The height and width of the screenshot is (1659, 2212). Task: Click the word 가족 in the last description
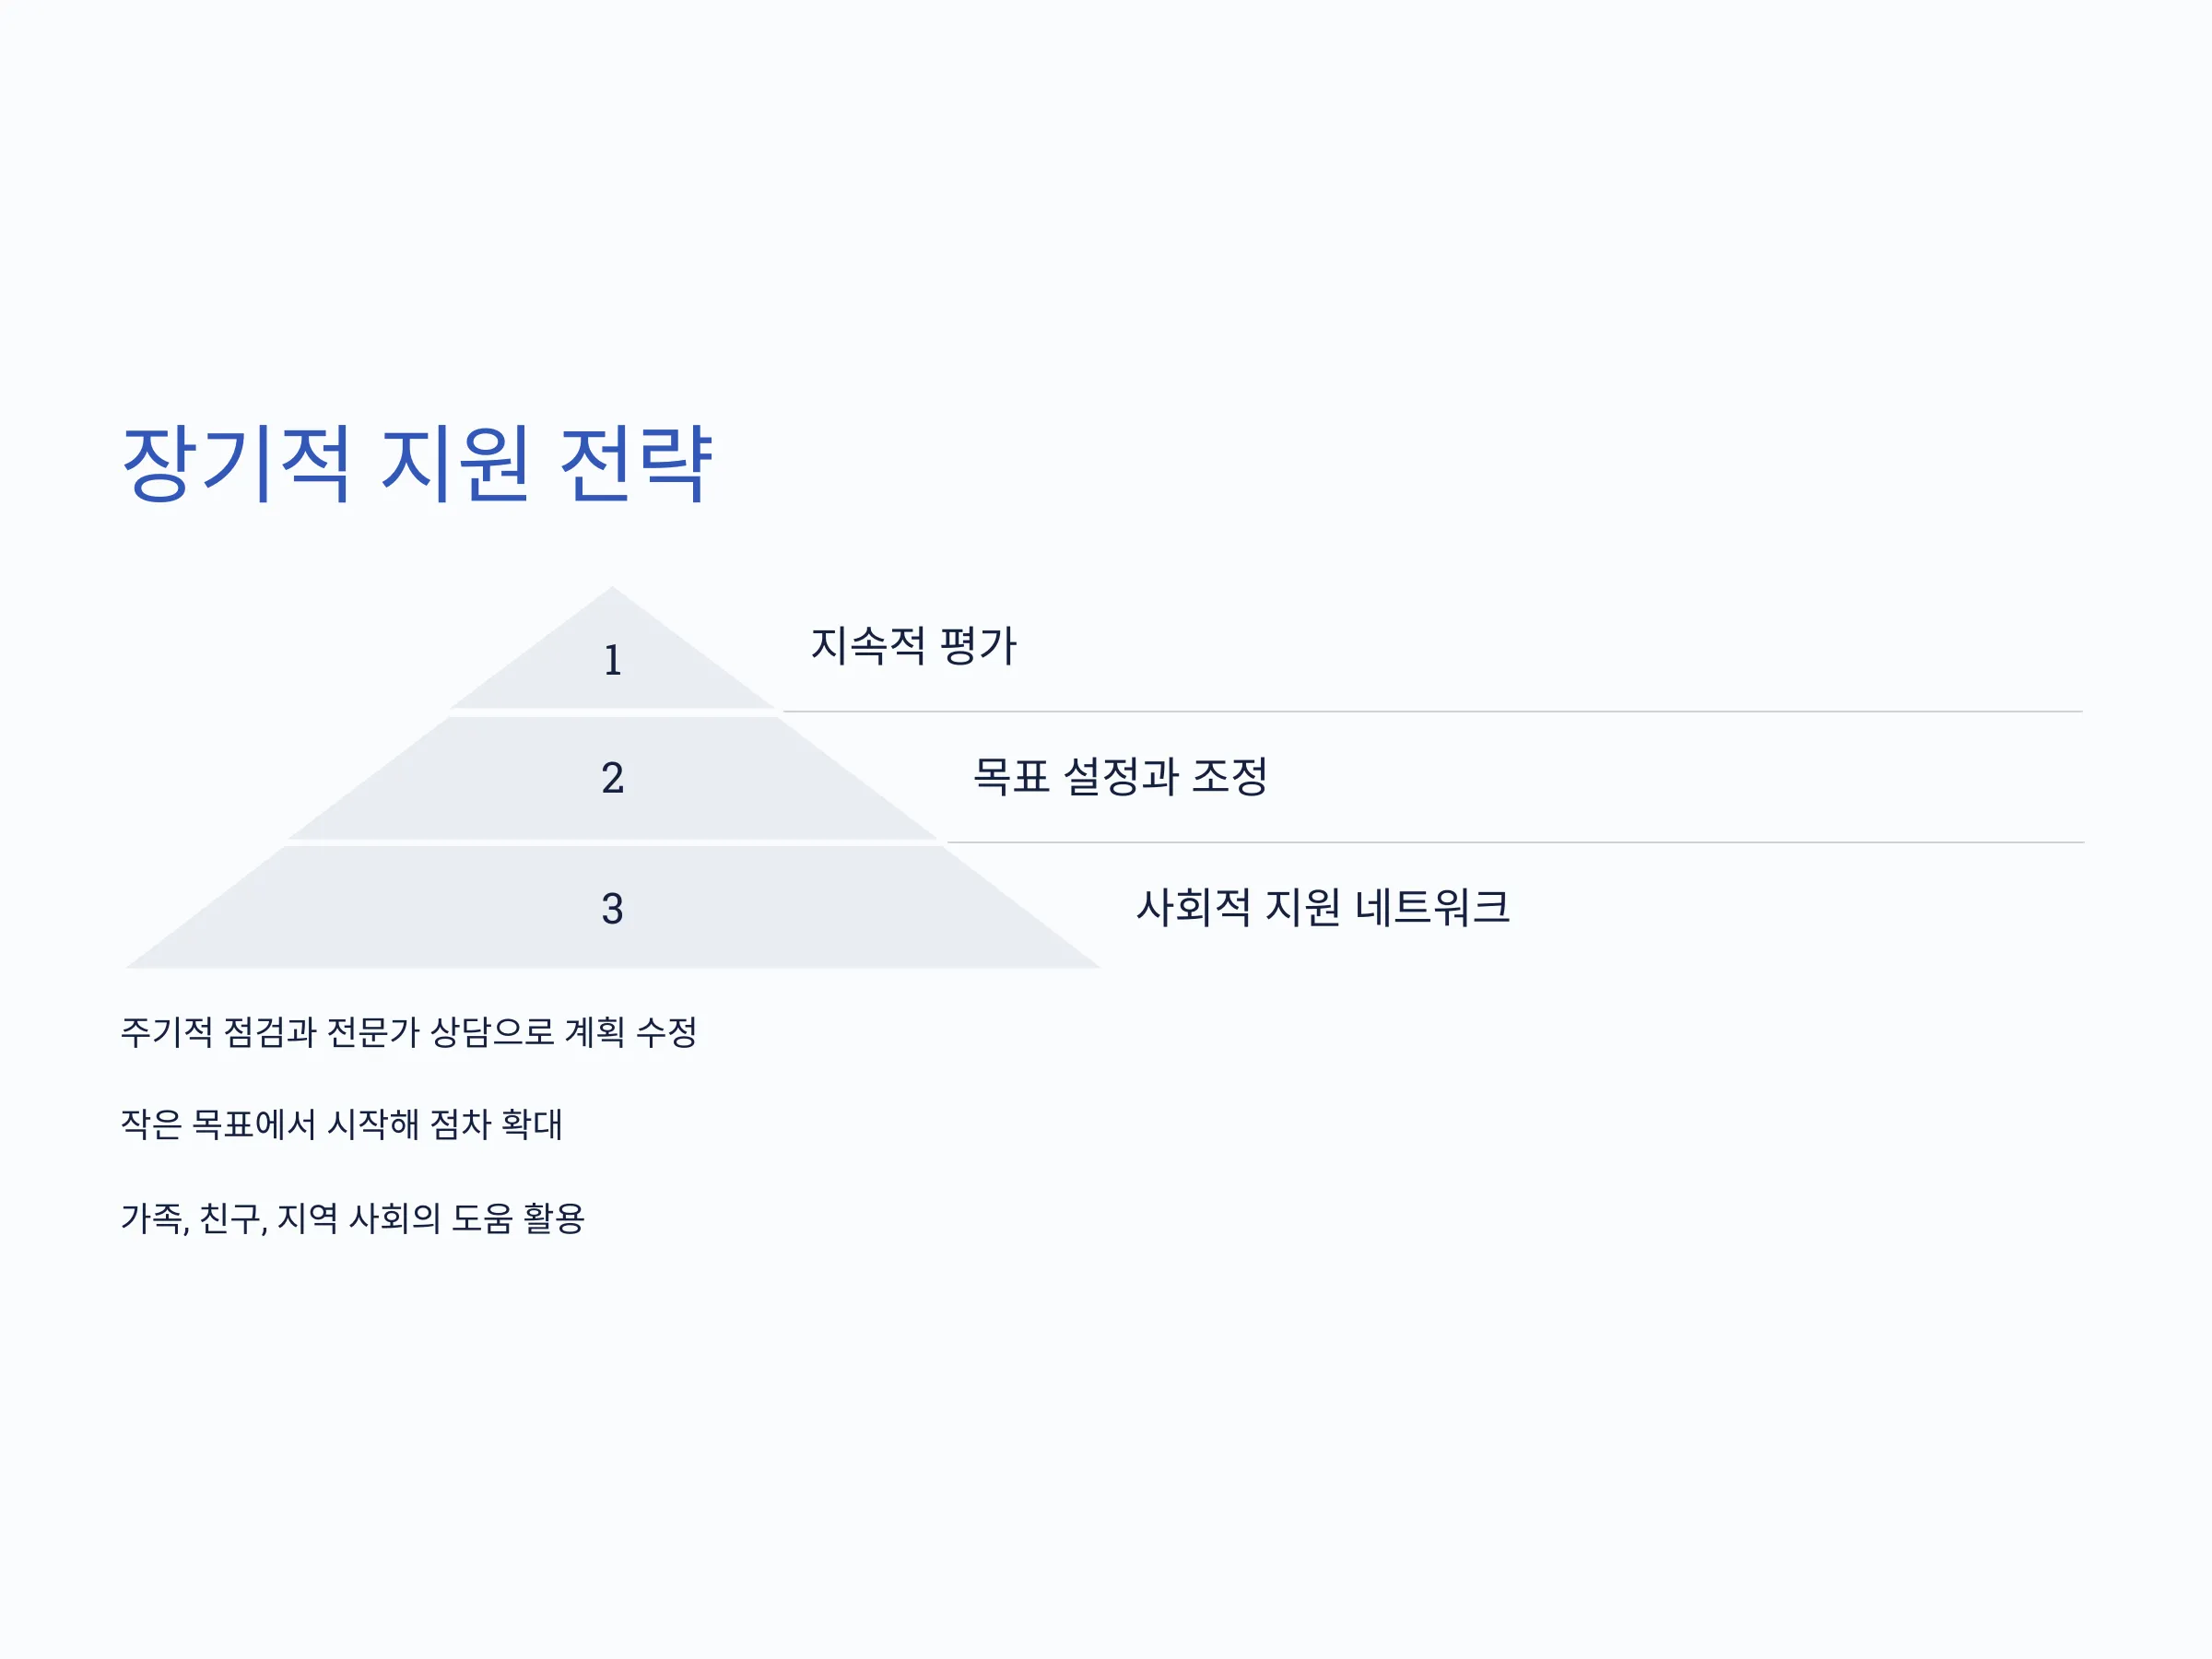152,1218
